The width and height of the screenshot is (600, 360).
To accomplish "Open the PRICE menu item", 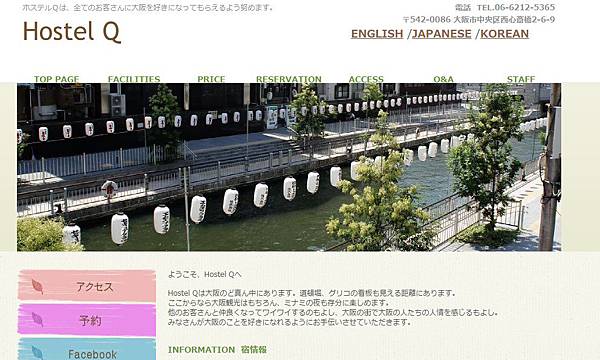I will [211, 79].
